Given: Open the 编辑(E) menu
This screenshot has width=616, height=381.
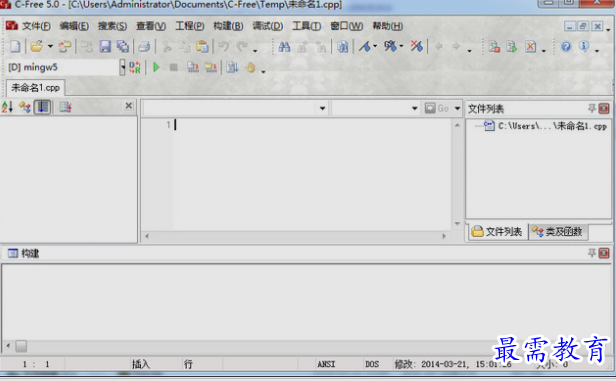Looking at the screenshot, I should click(74, 26).
